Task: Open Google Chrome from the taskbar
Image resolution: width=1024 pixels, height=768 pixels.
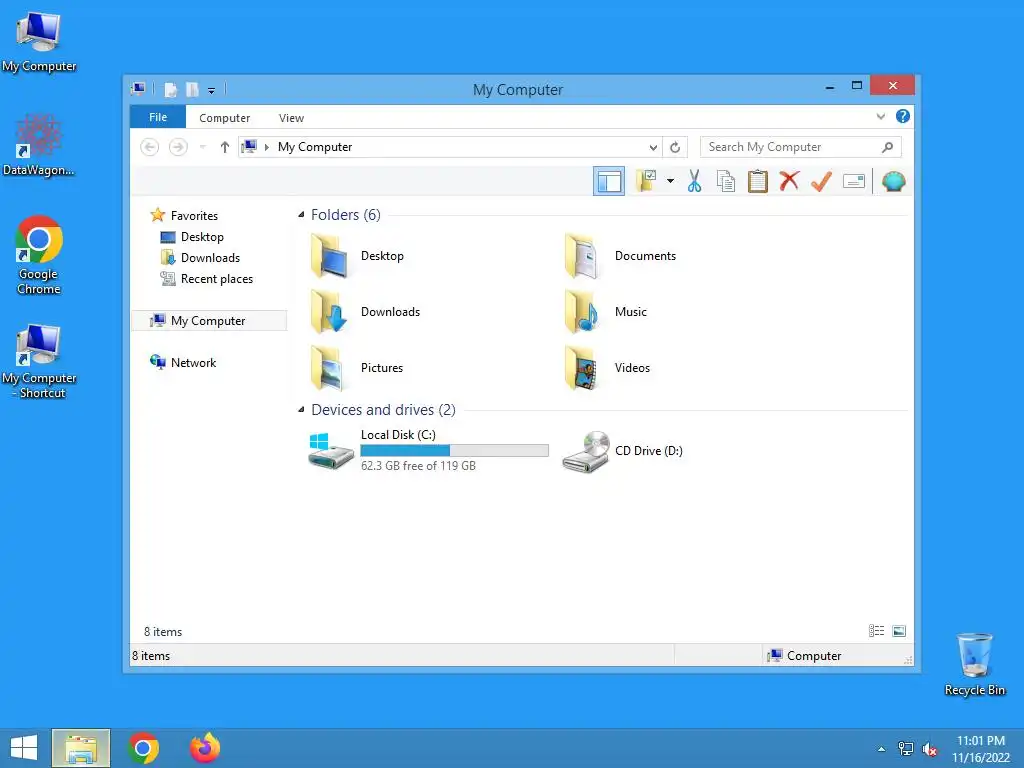Action: [x=144, y=748]
